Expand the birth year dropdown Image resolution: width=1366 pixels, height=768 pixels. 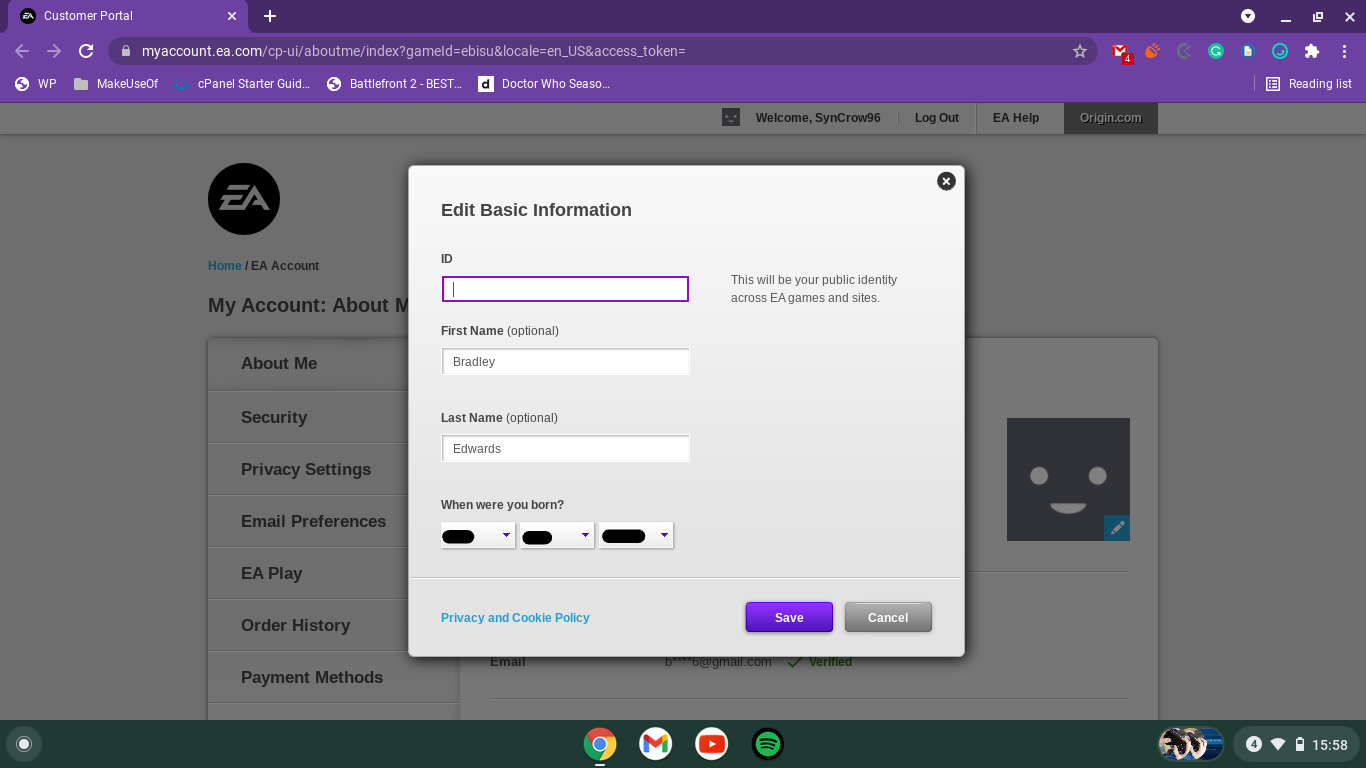[x=636, y=536]
